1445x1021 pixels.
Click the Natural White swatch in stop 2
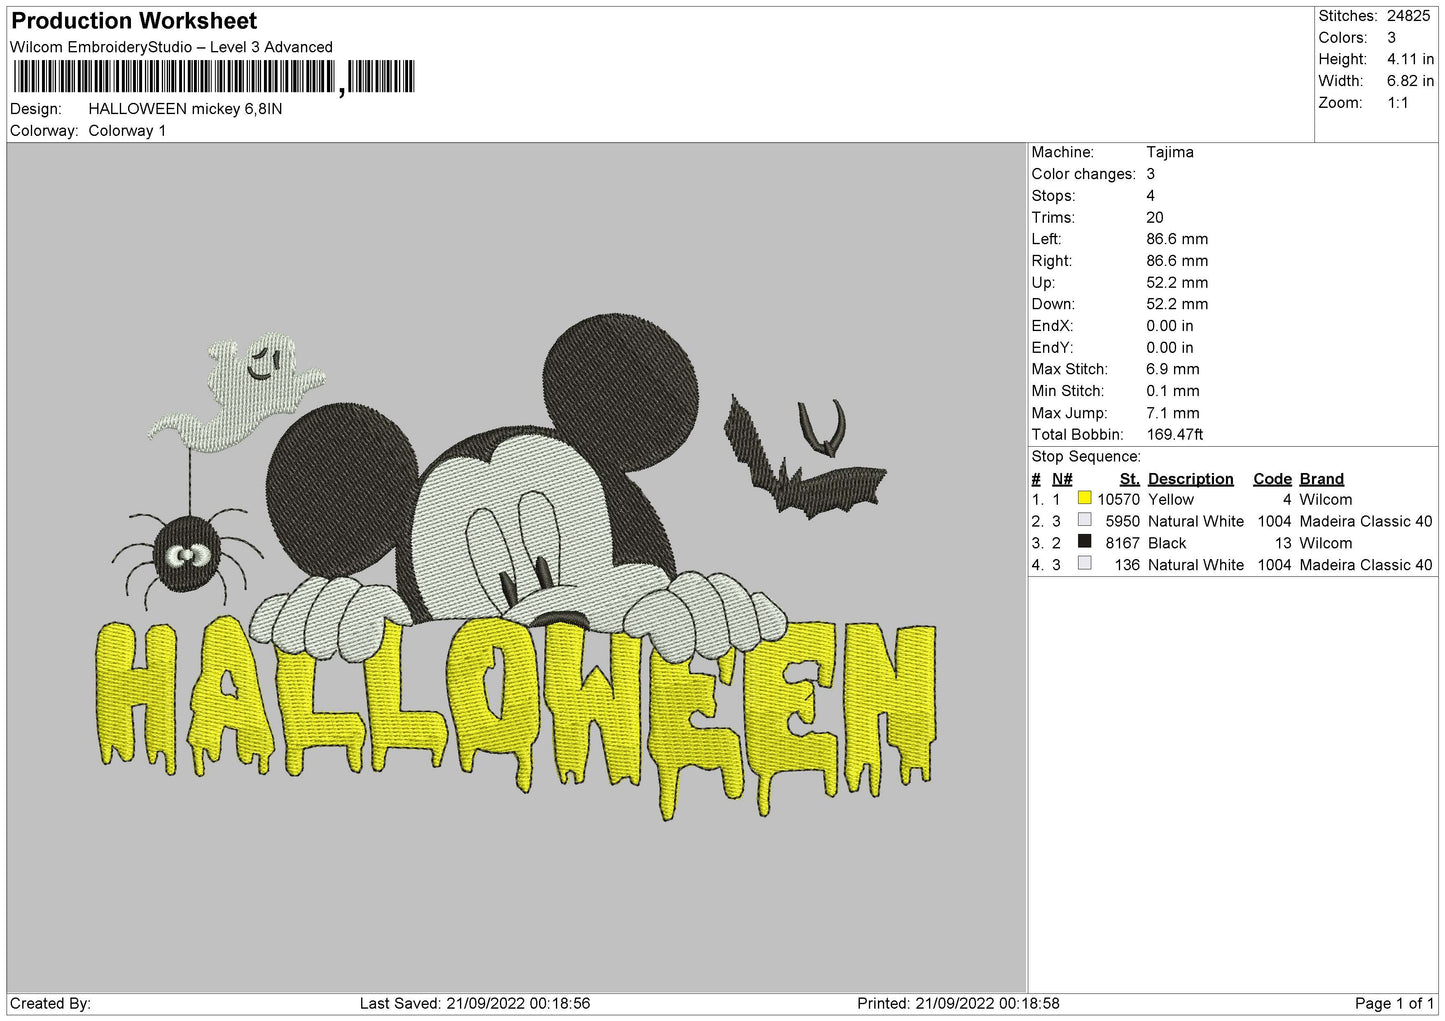[1084, 520]
